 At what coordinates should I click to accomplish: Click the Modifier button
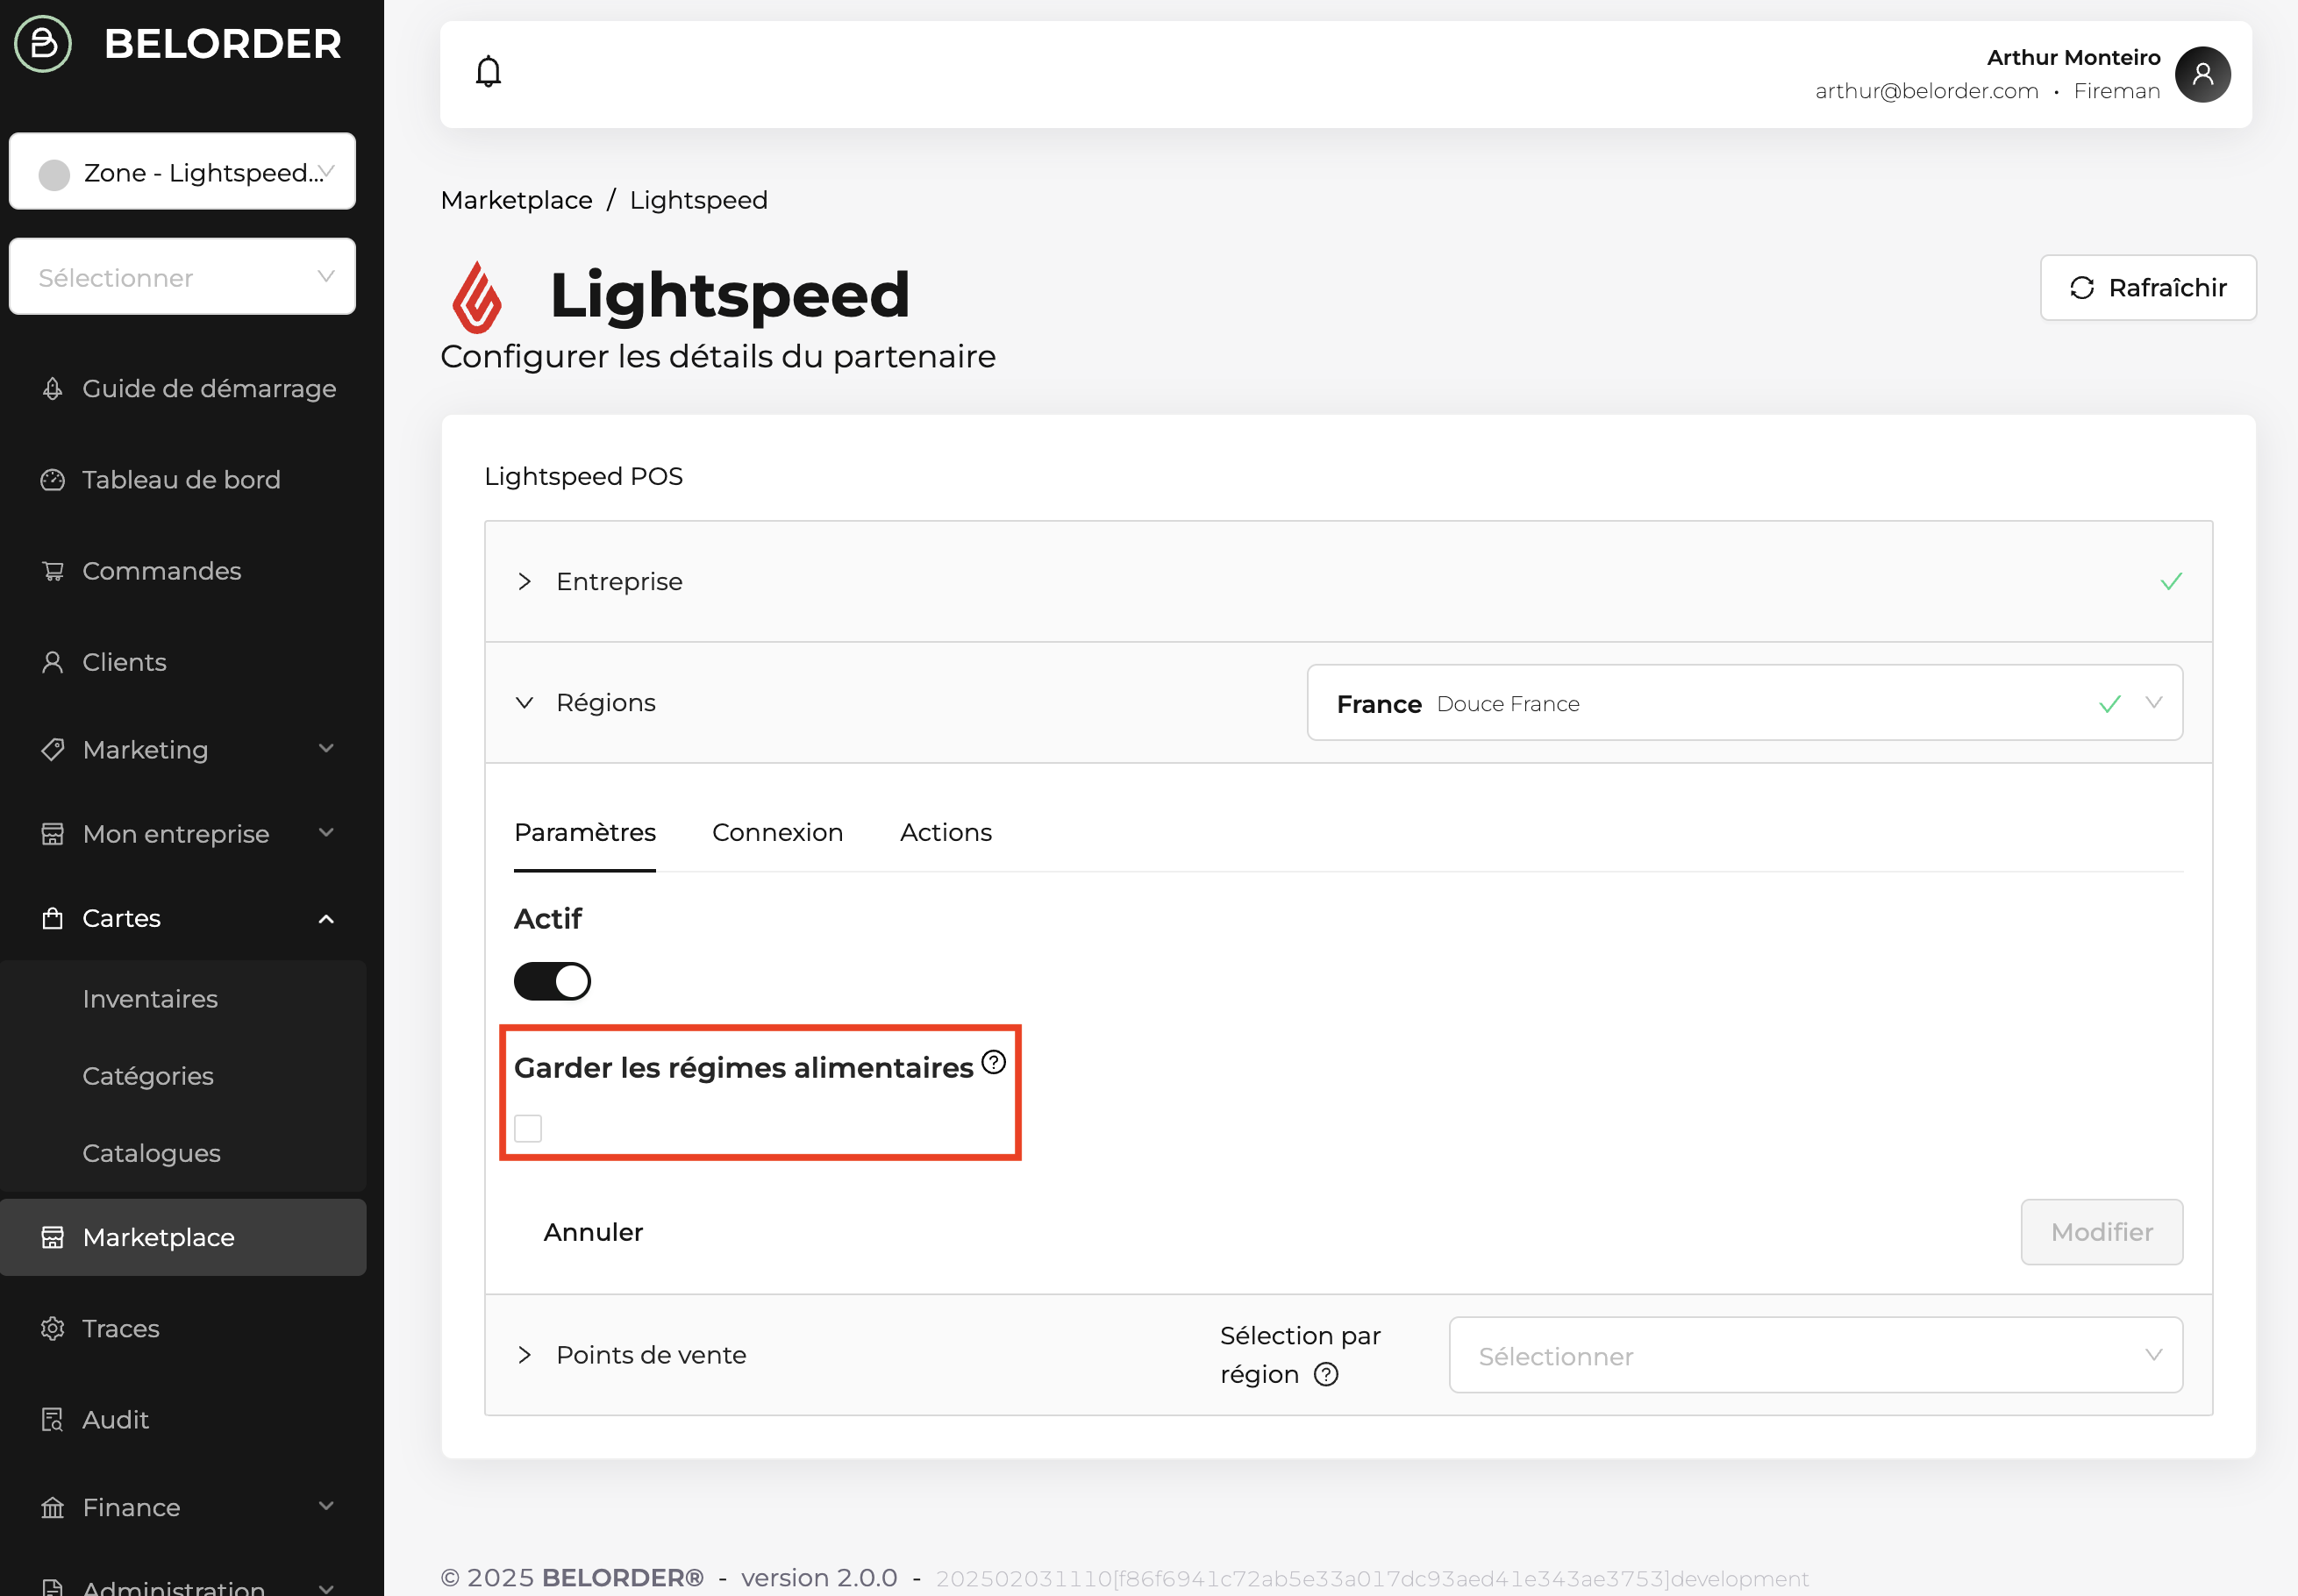point(2101,1232)
